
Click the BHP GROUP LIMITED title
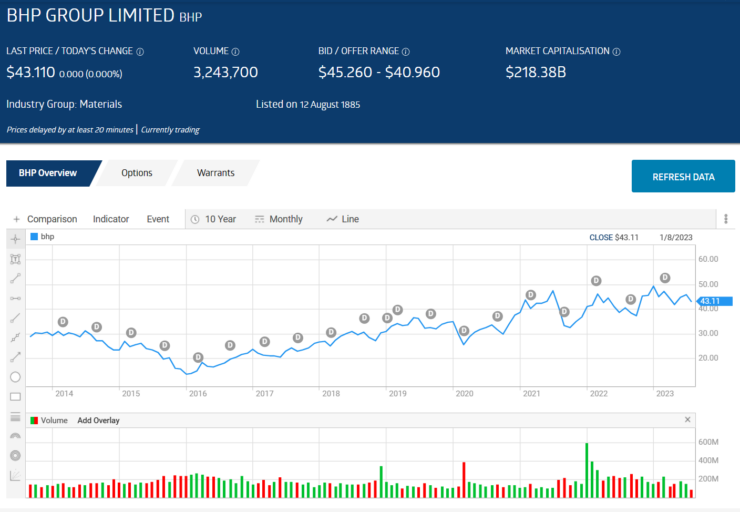click(x=91, y=16)
